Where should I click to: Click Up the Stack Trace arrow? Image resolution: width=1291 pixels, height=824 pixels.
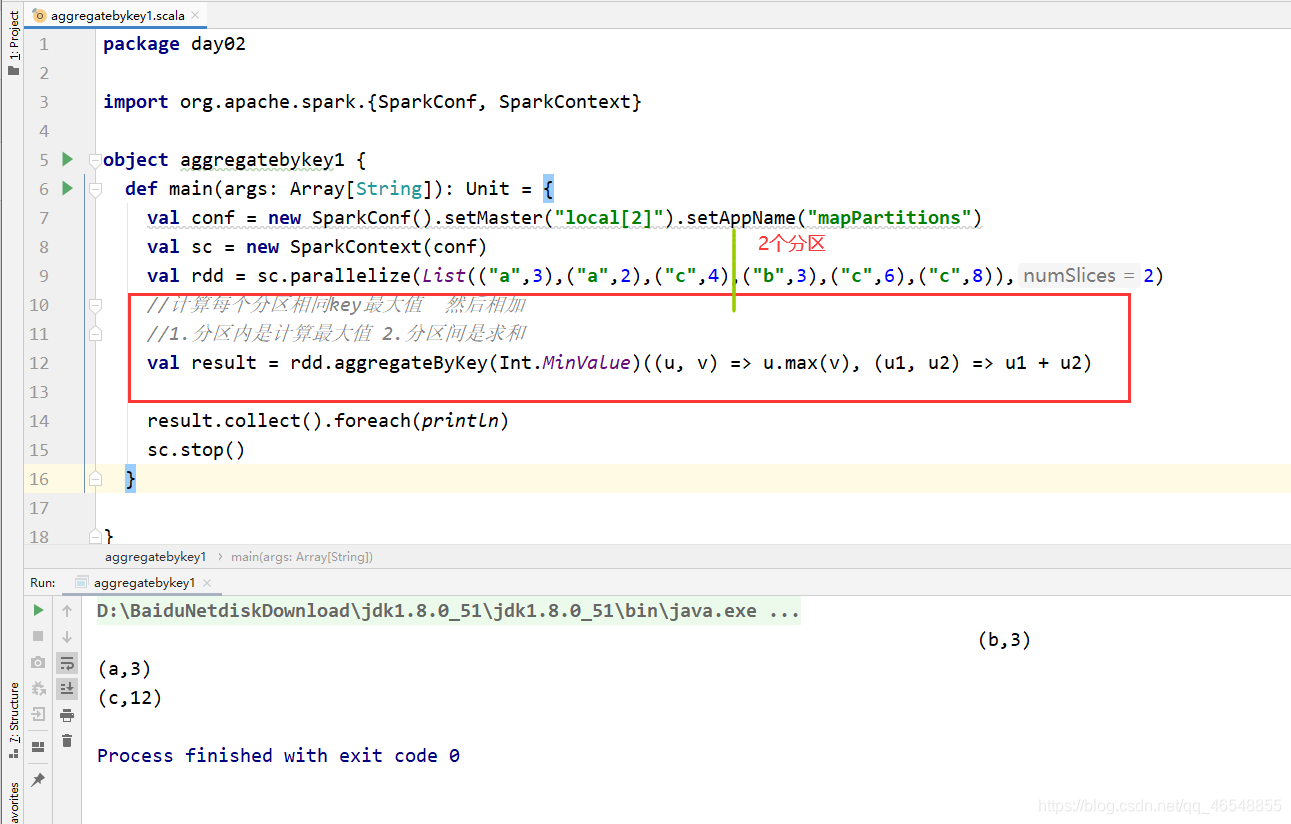click(67, 610)
